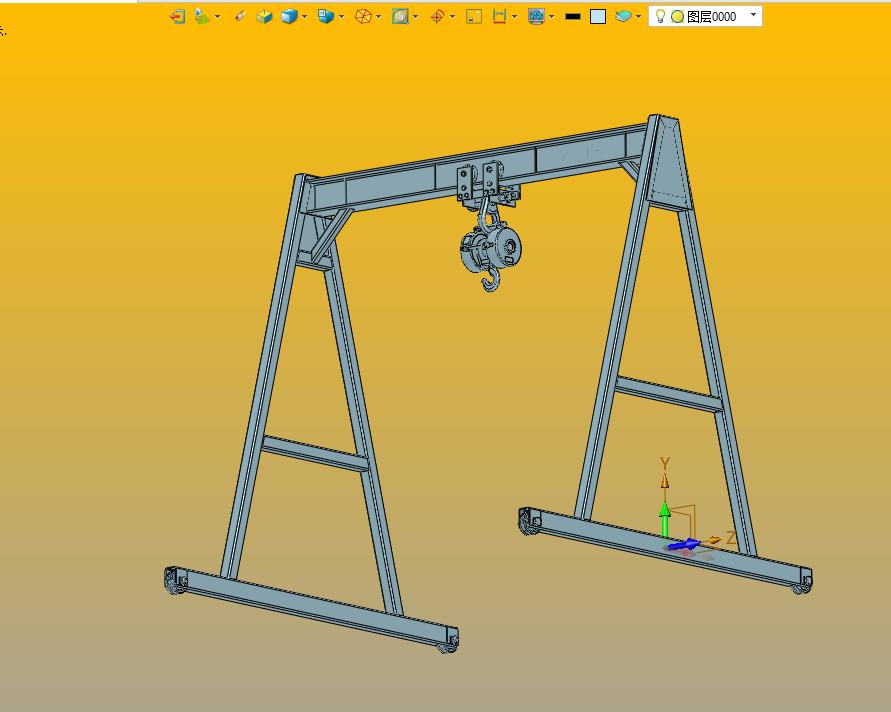Click the view orientation cube icon
This screenshot has width=891, height=712.
click(326, 16)
